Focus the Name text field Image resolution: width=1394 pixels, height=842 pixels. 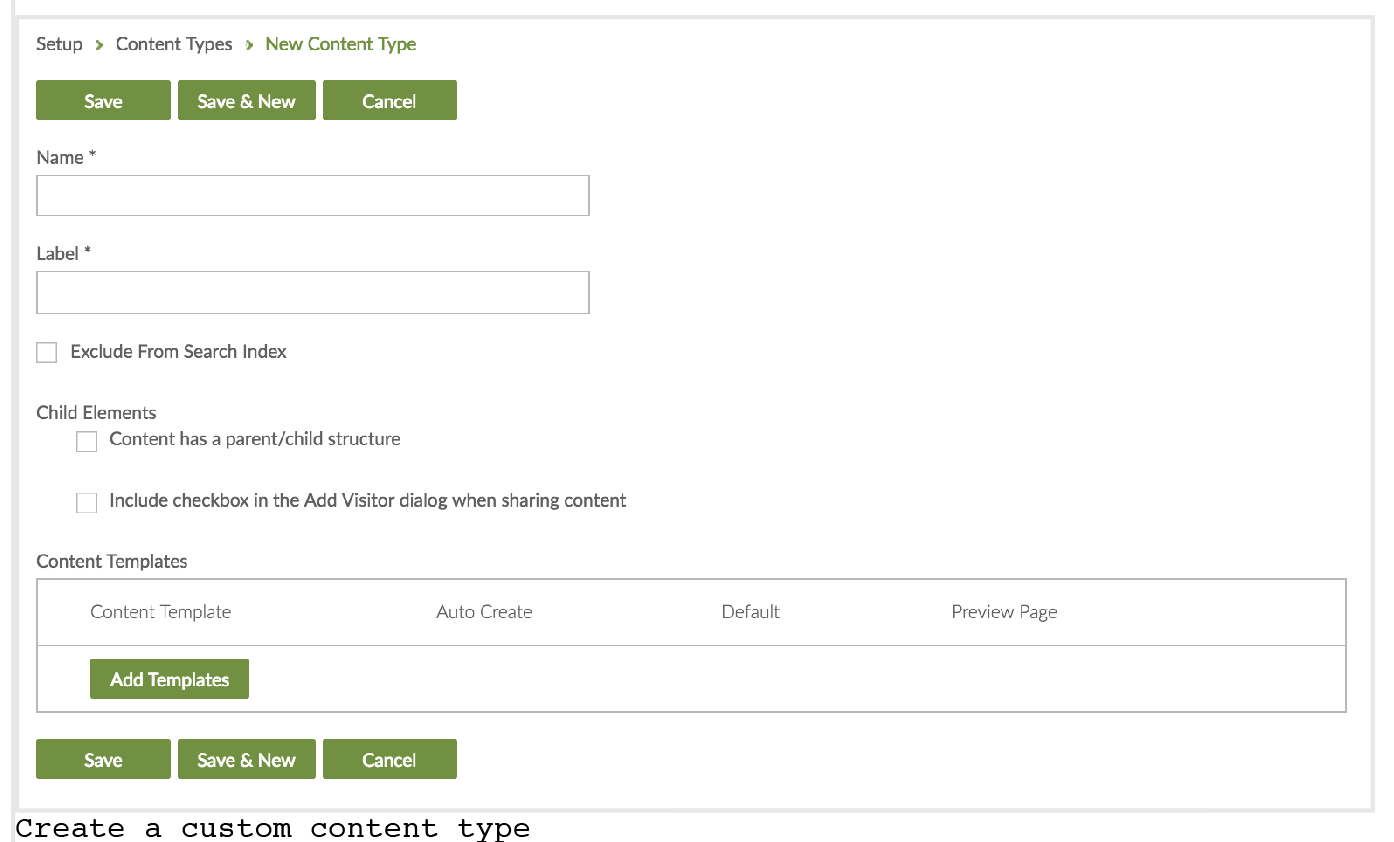312,196
